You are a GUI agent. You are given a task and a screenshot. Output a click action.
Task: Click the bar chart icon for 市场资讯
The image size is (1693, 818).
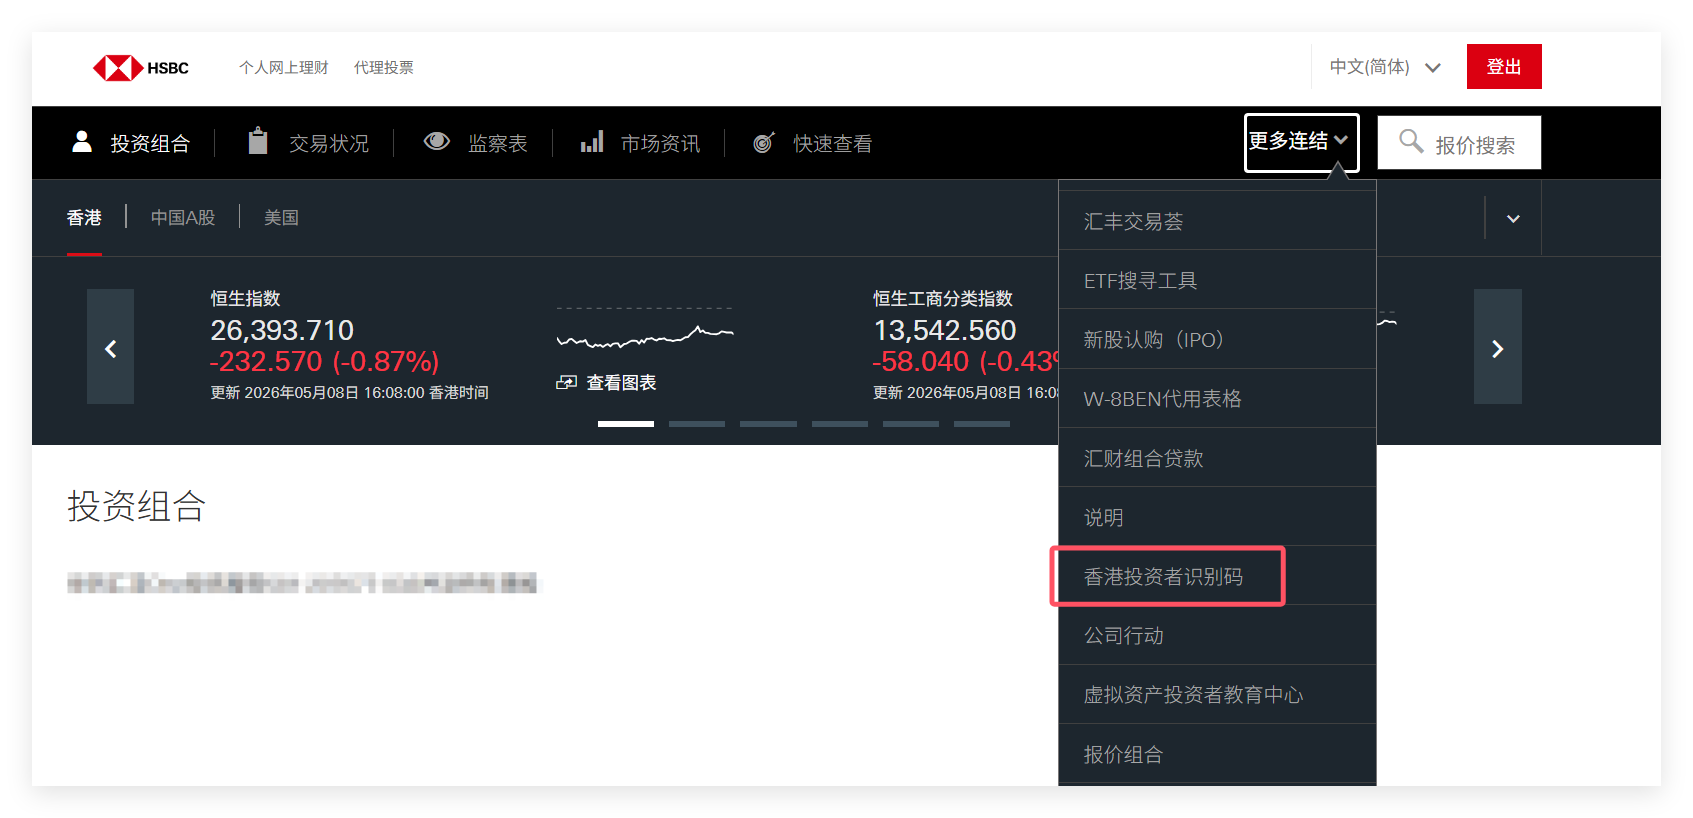click(x=592, y=141)
